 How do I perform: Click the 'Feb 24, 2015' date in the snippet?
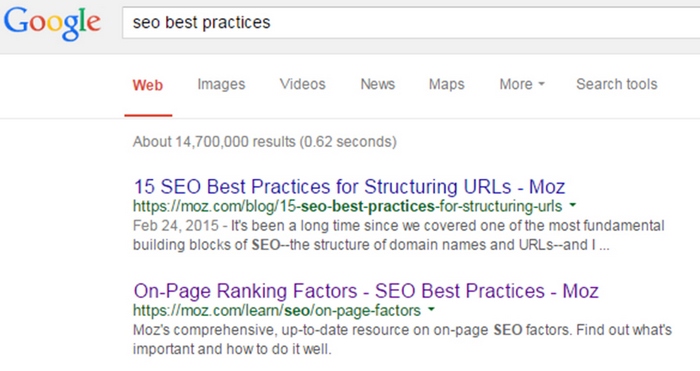176,225
